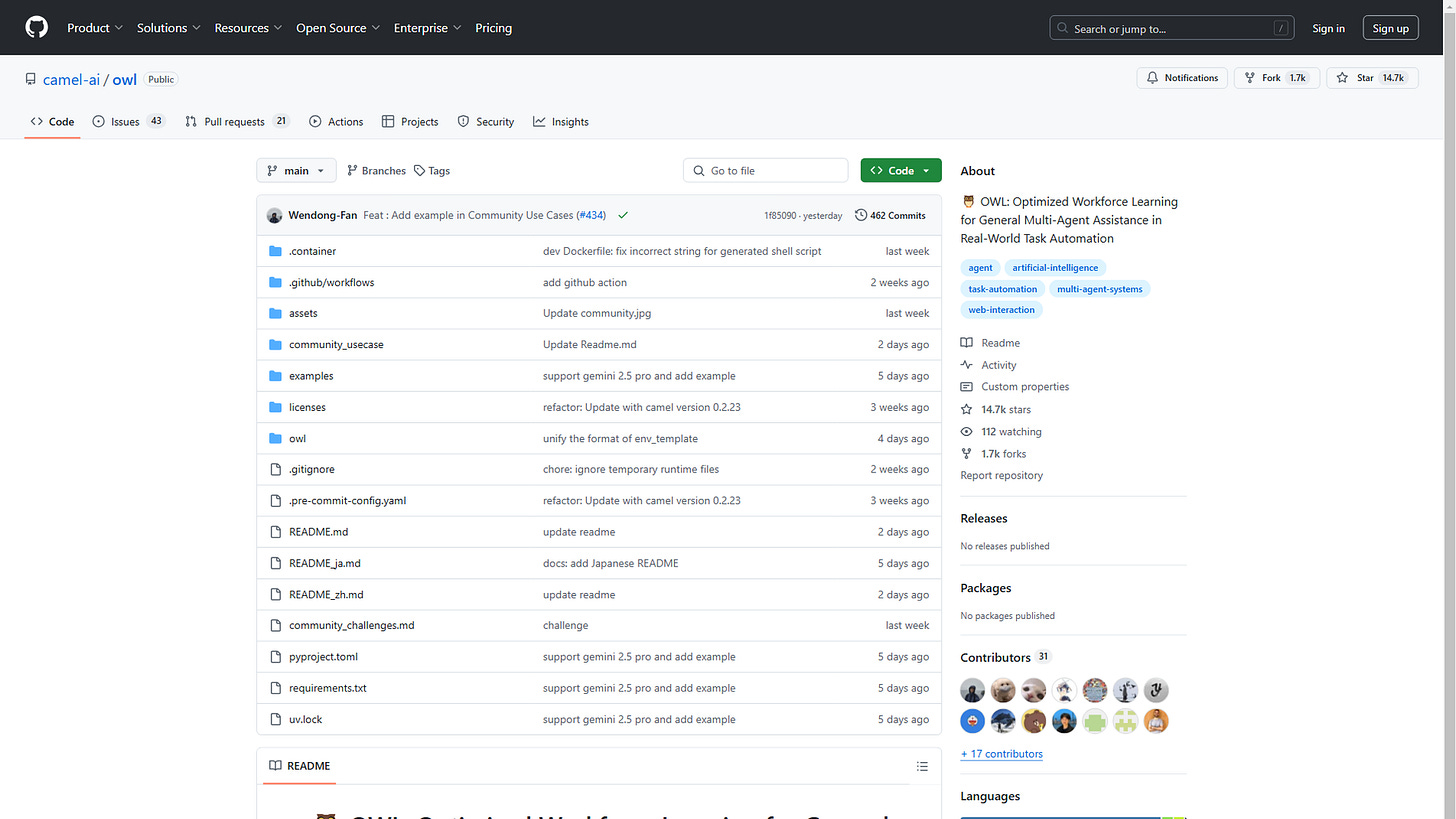The width and height of the screenshot is (1456, 819).
Task: Click the Readme book icon in About
Action: (x=967, y=343)
